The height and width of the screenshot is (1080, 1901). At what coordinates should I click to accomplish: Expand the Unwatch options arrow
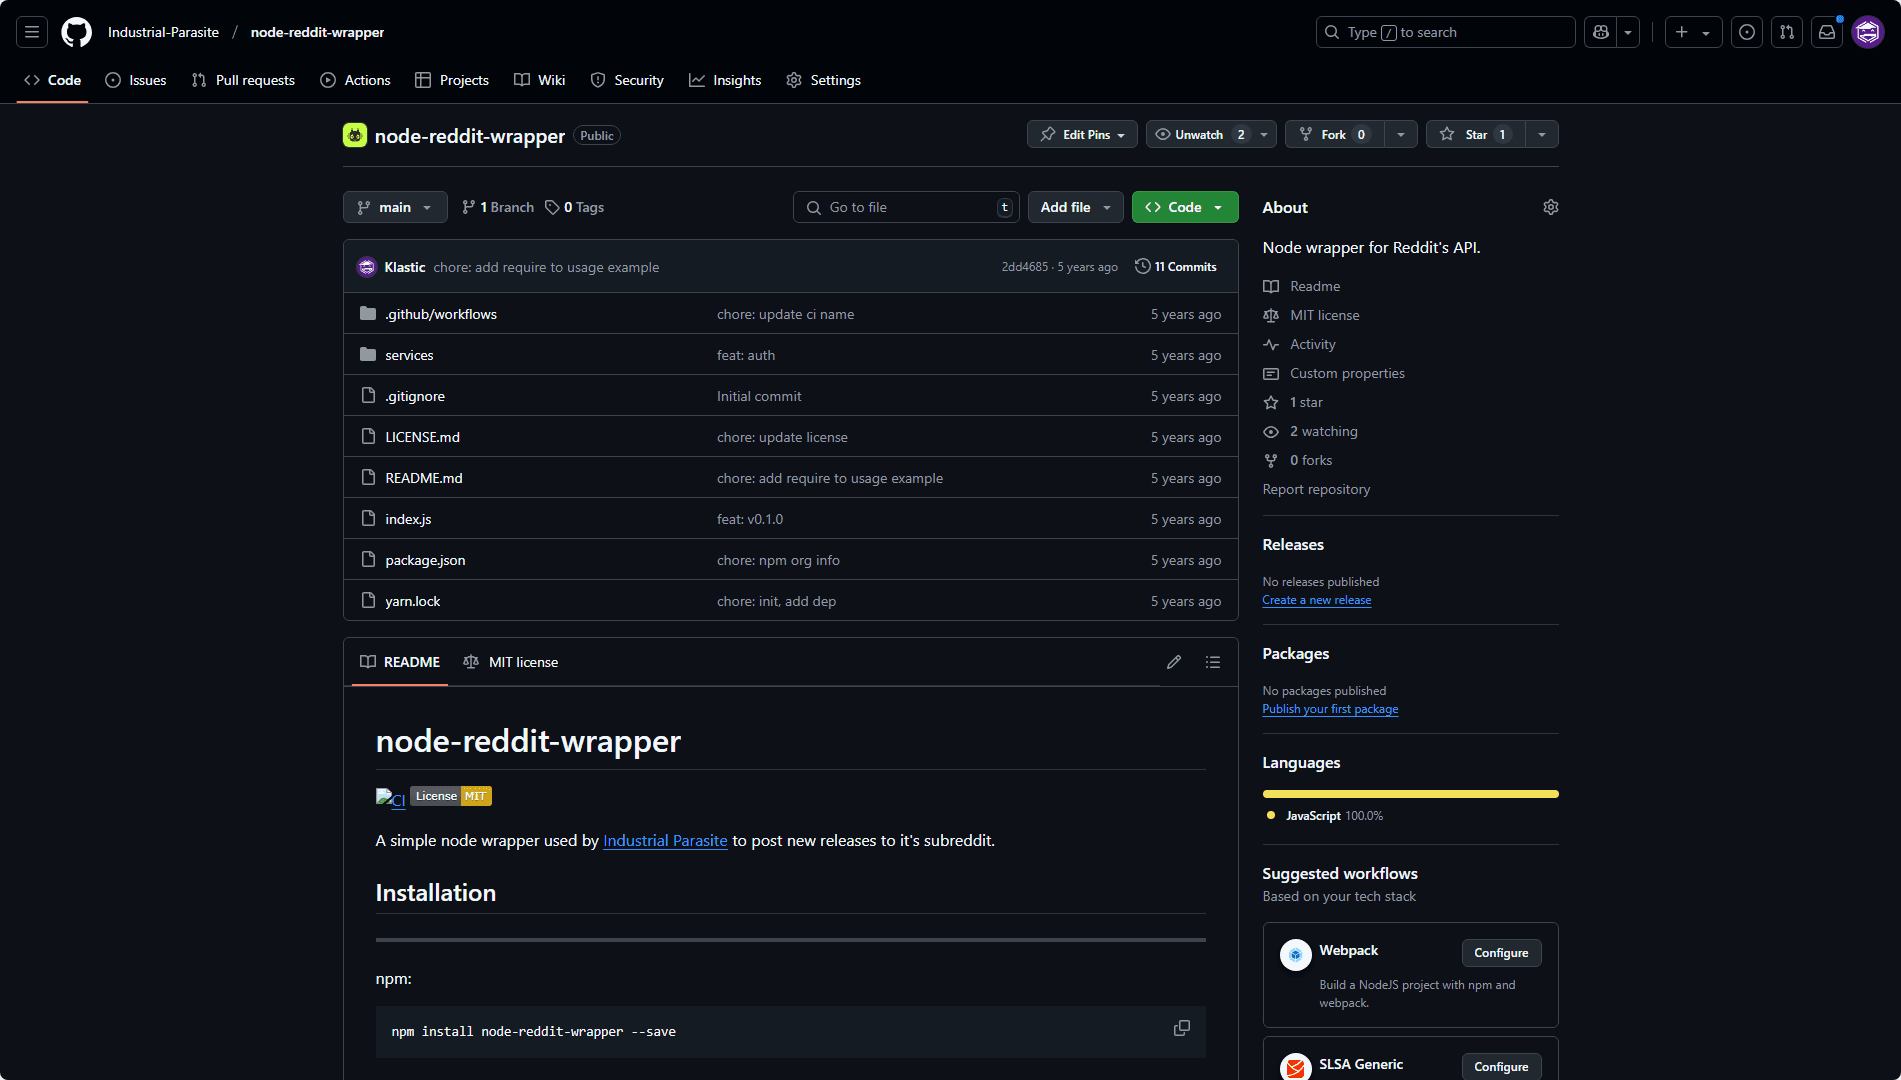pyautogui.click(x=1264, y=134)
